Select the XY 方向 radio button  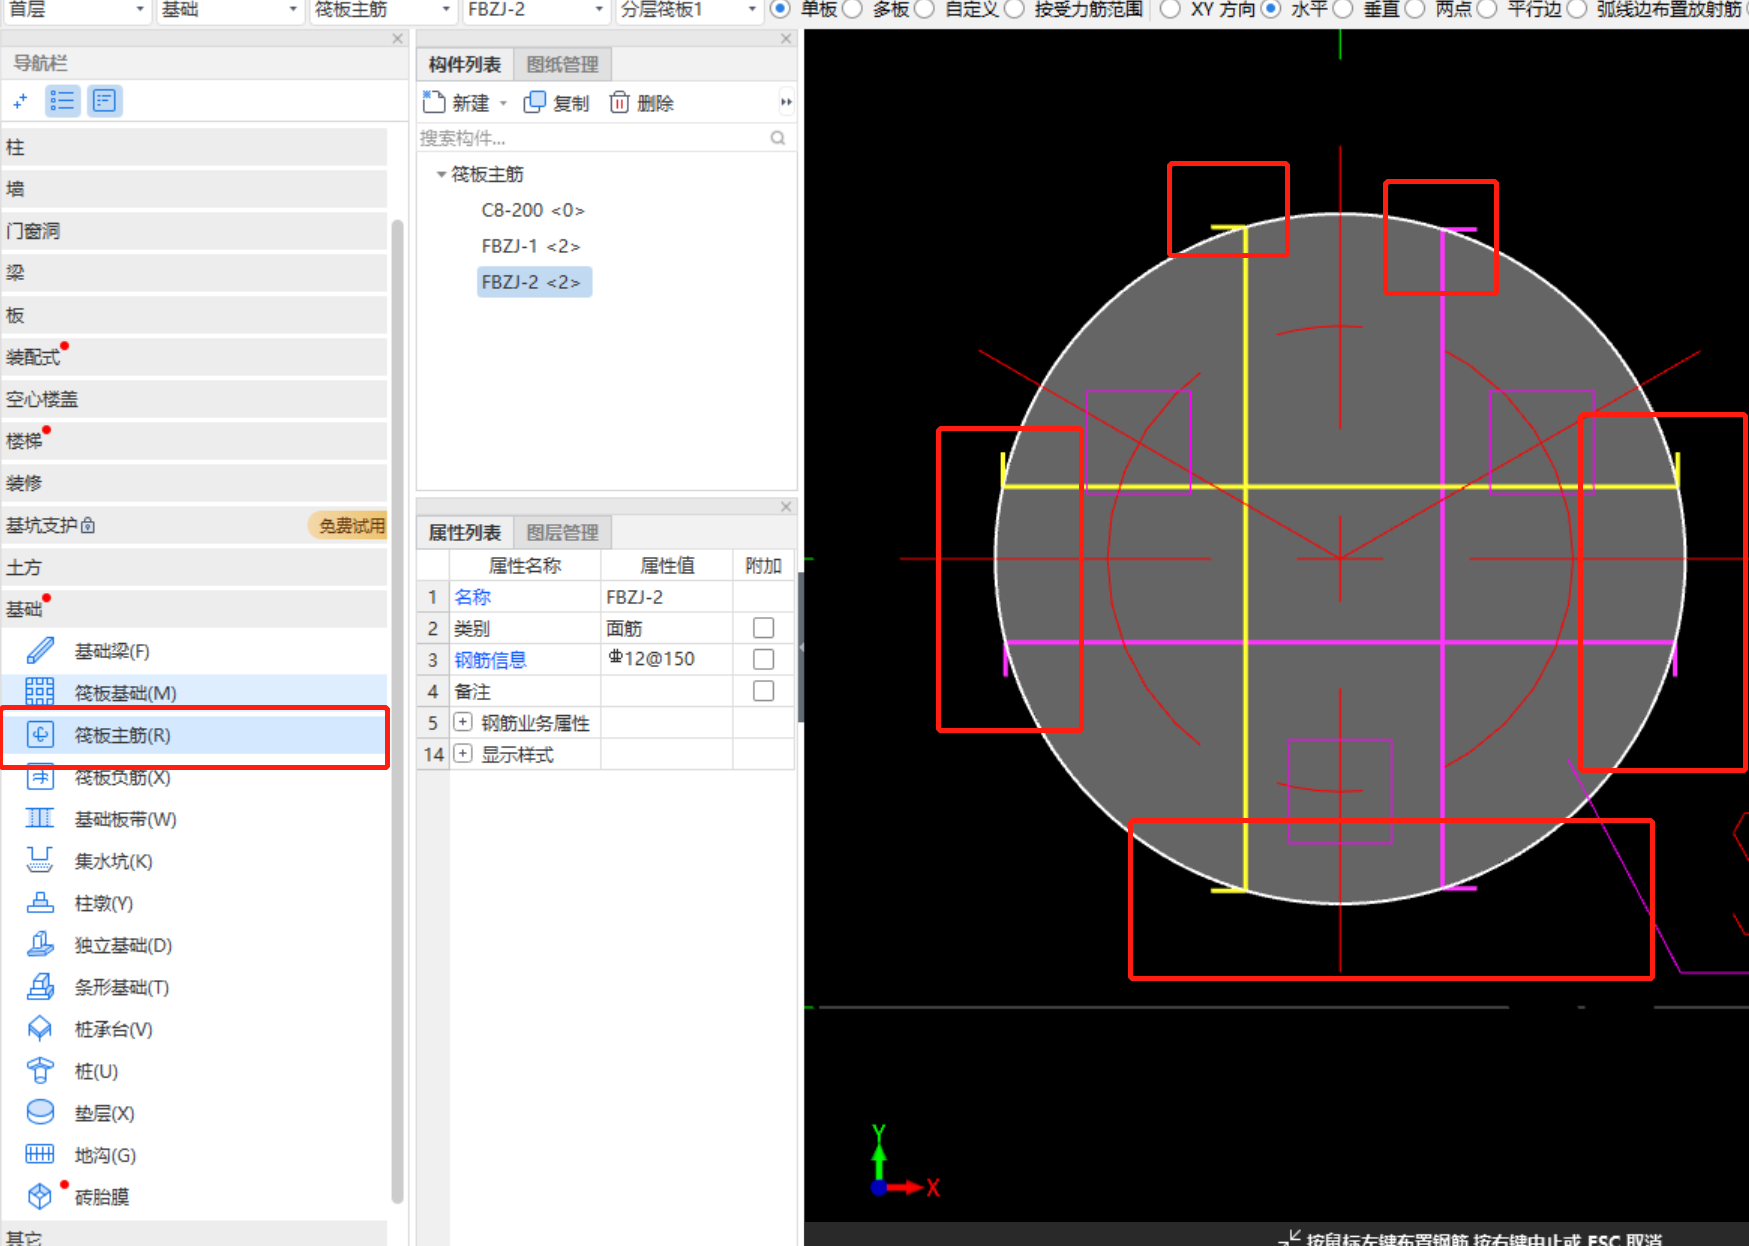[1170, 9]
